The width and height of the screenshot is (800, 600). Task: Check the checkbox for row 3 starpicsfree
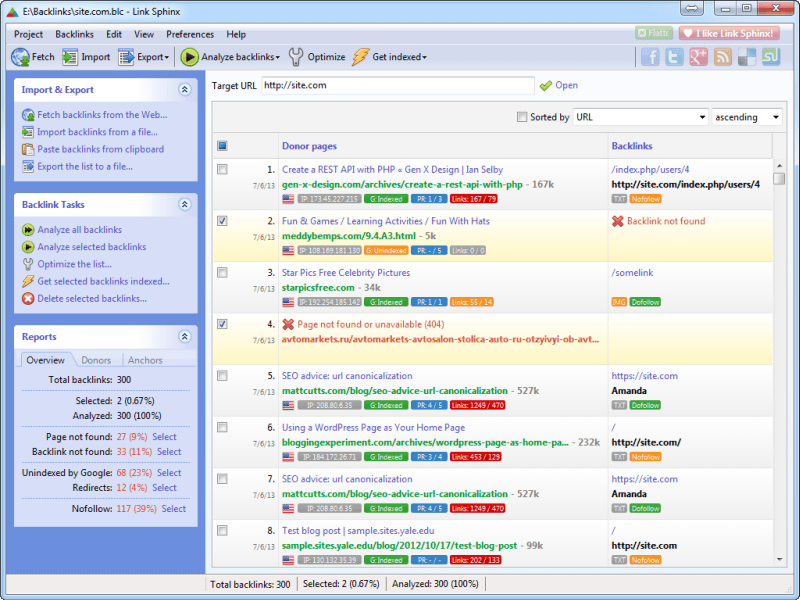pyautogui.click(x=222, y=272)
